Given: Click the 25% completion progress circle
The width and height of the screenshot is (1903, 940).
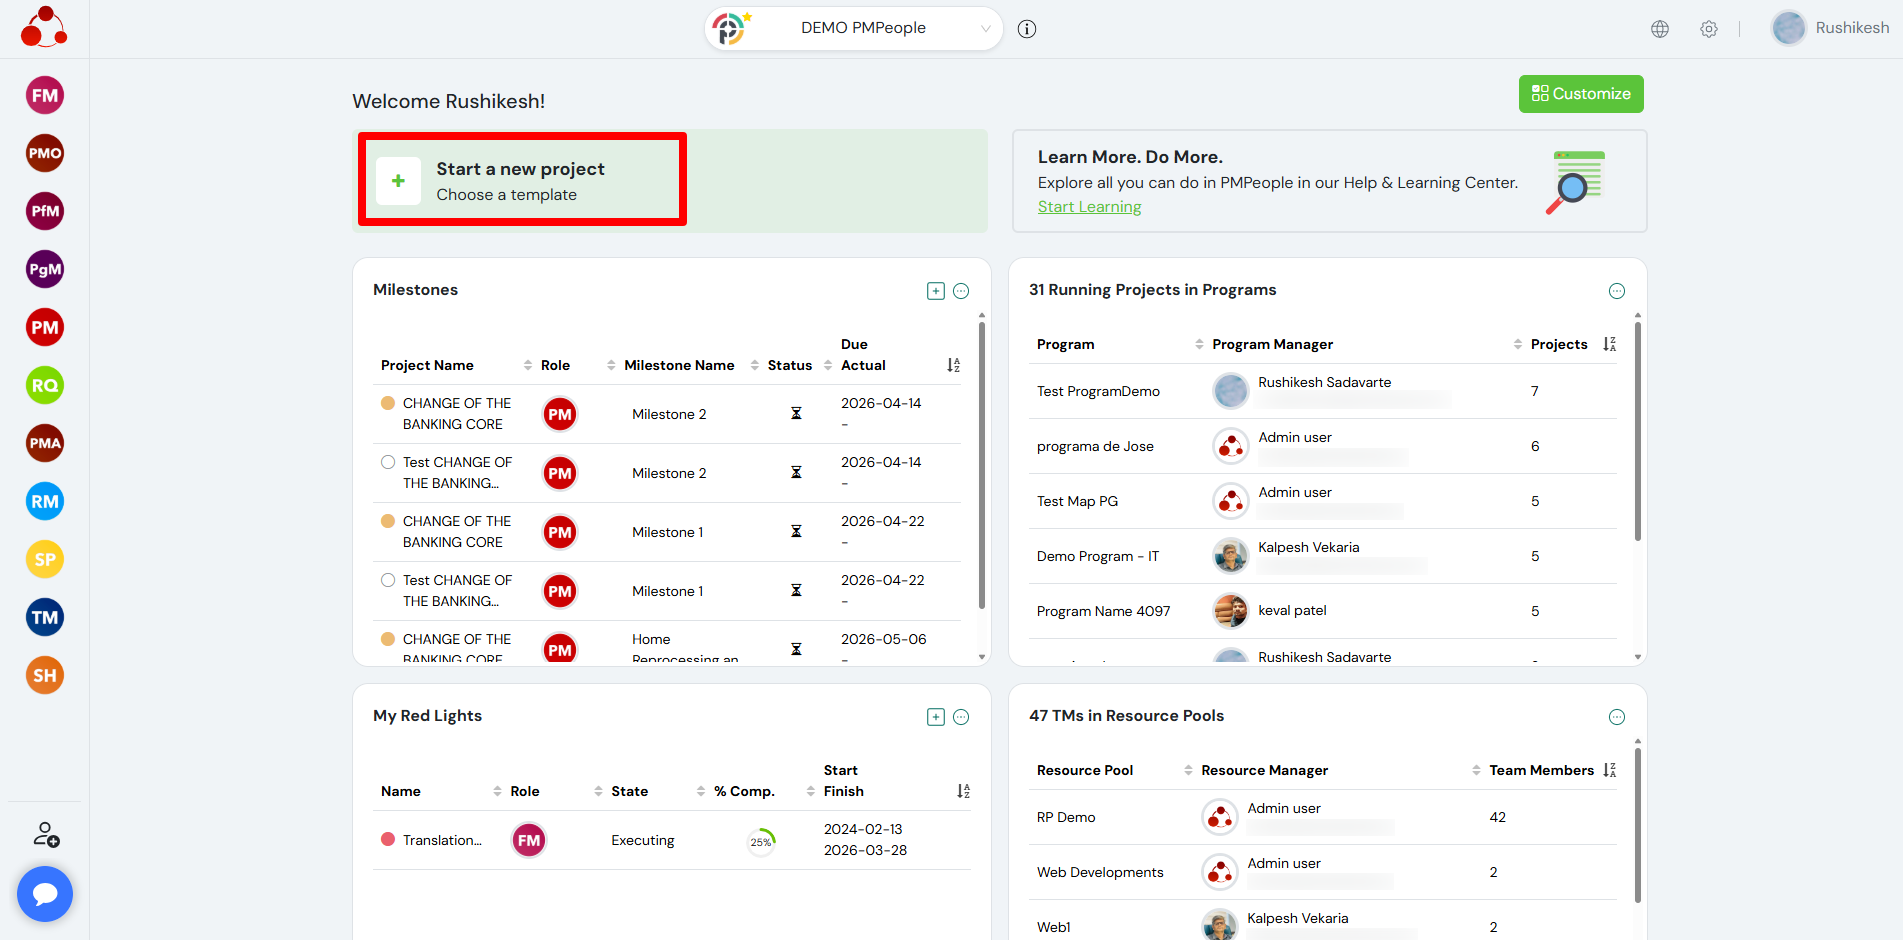Looking at the screenshot, I should (x=761, y=842).
